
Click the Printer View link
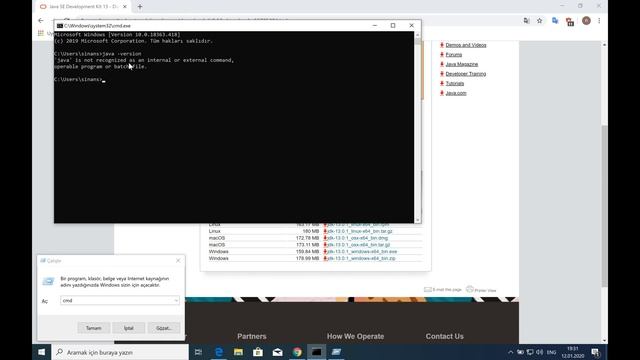click(x=481, y=290)
